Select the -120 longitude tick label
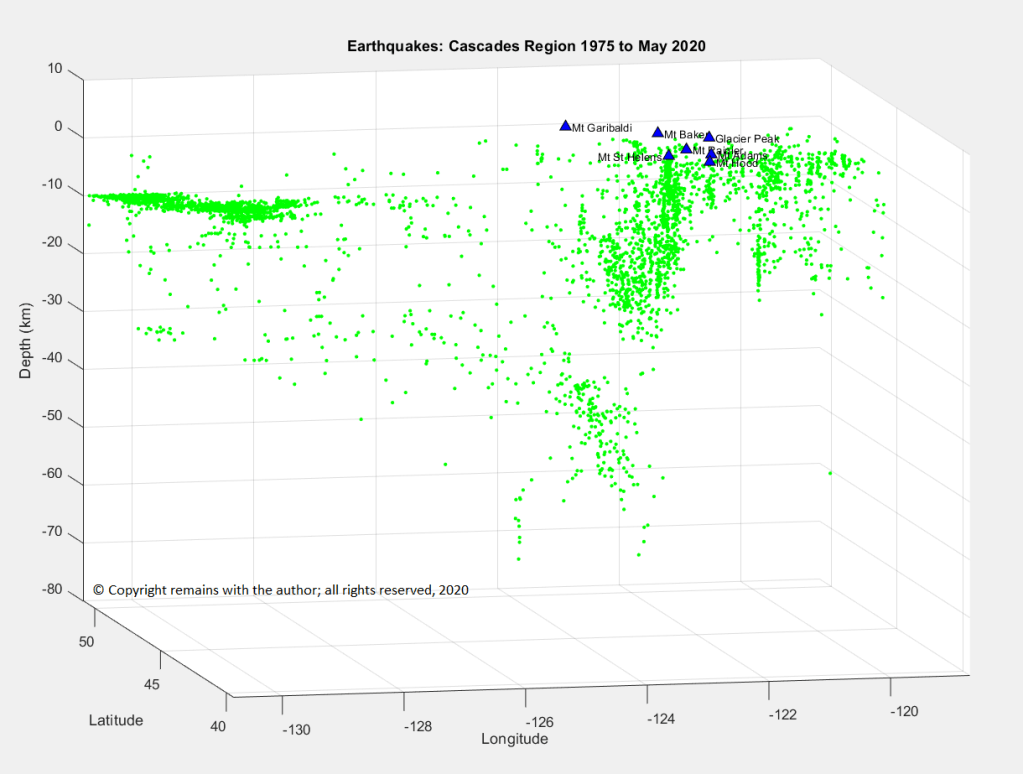The width and height of the screenshot is (1023, 774). coord(904,711)
